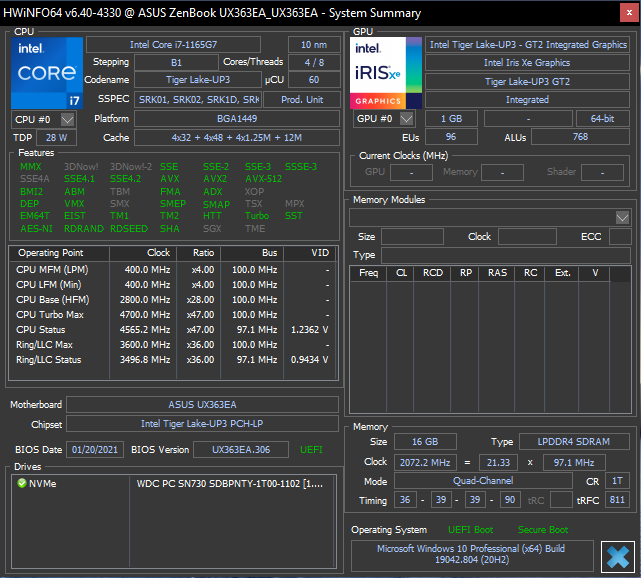Click the Microsoft Windows 10 Professional build text
The width and height of the screenshot is (641, 578).
pos(471,554)
